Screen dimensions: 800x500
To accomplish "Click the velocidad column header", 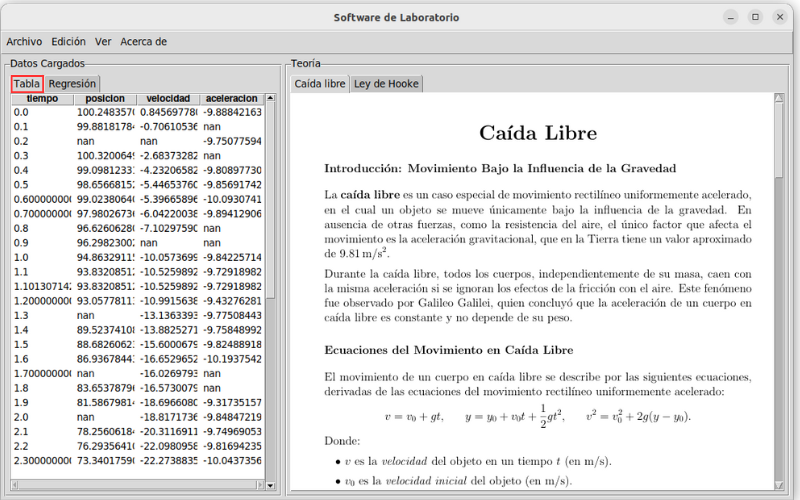I will pos(168,99).
